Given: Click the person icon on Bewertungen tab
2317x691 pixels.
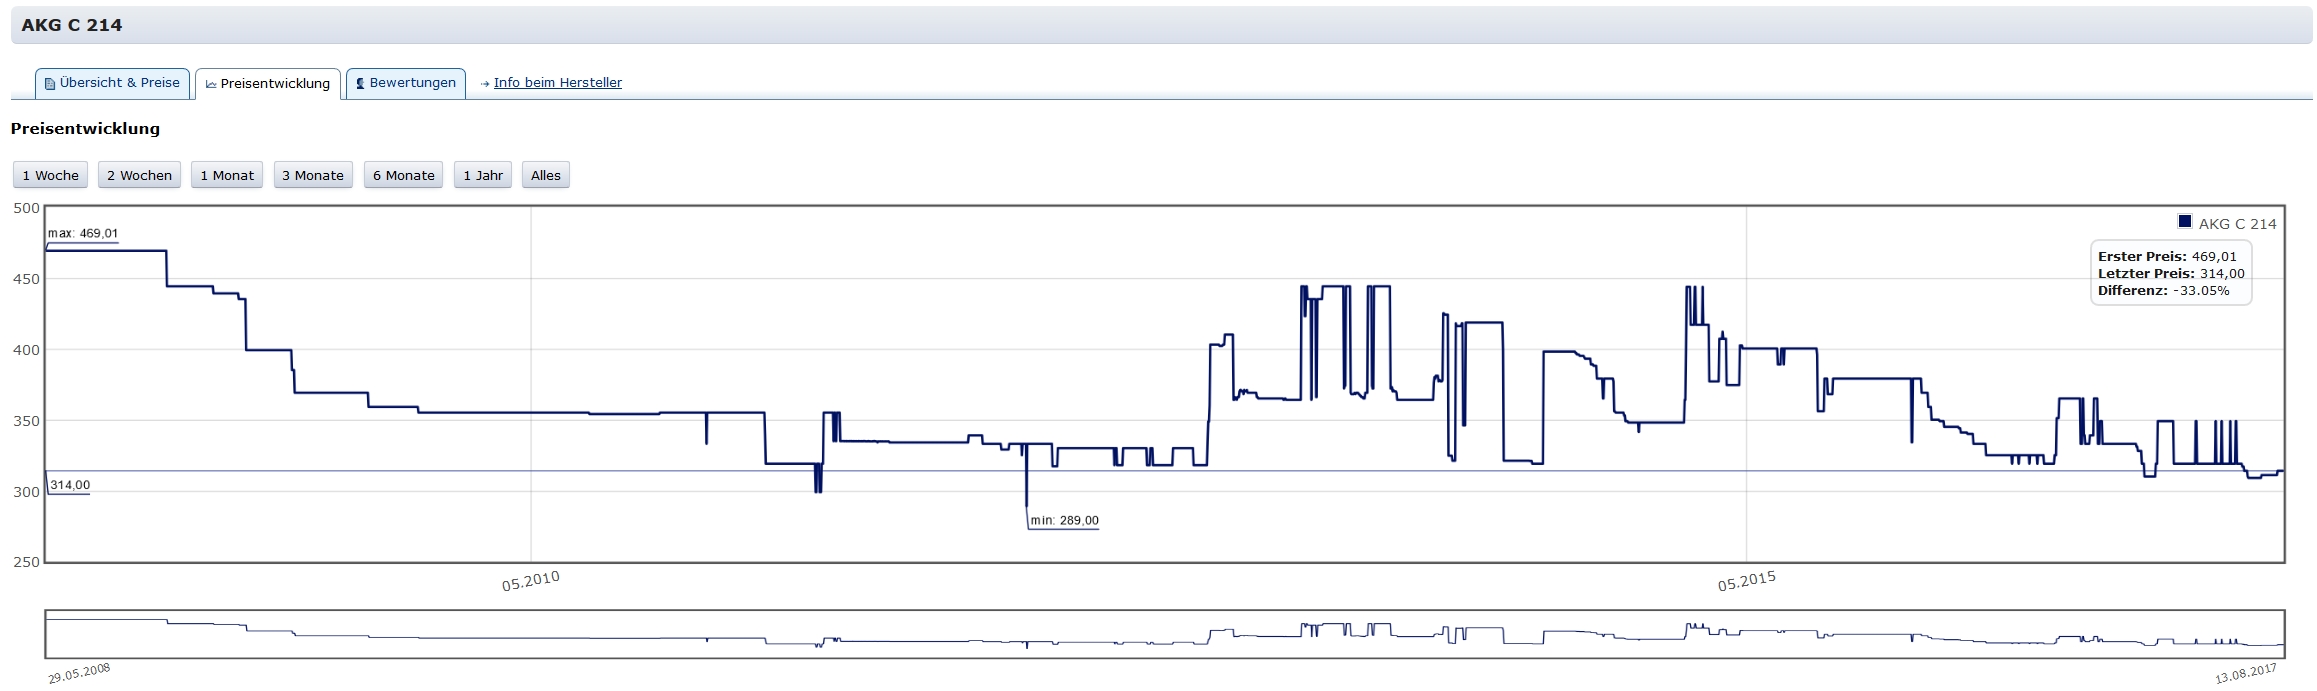Looking at the screenshot, I should point(360,84).
